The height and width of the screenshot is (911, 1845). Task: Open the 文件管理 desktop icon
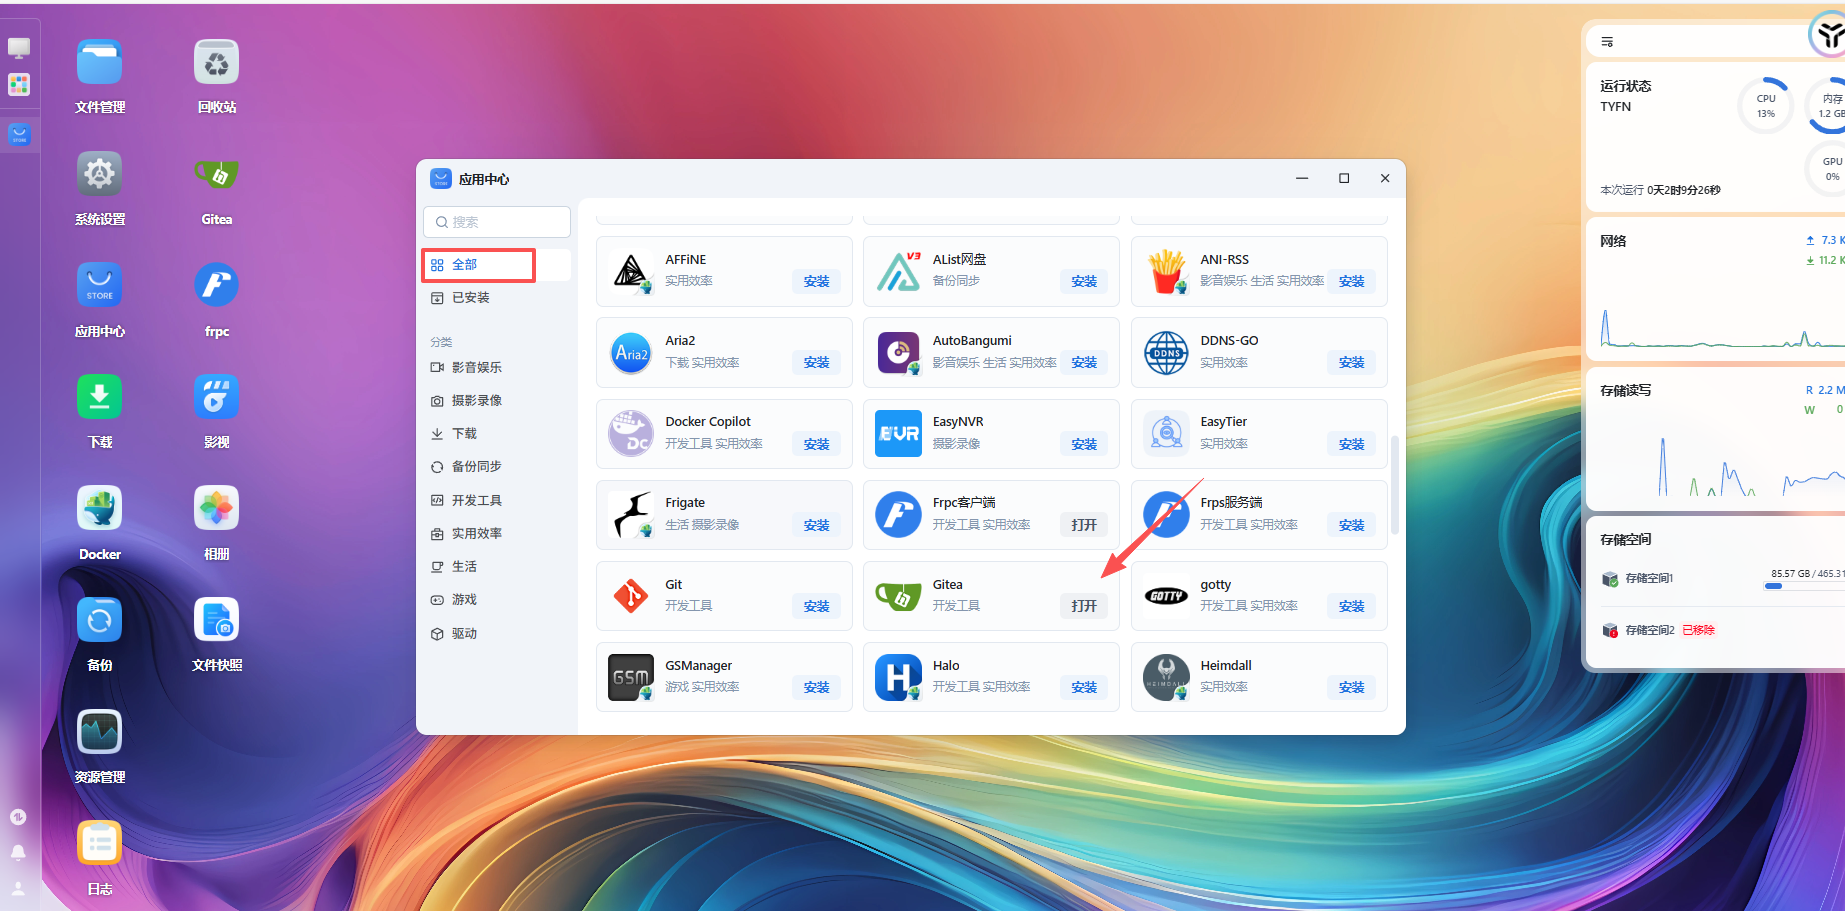(x=99, y=63)
